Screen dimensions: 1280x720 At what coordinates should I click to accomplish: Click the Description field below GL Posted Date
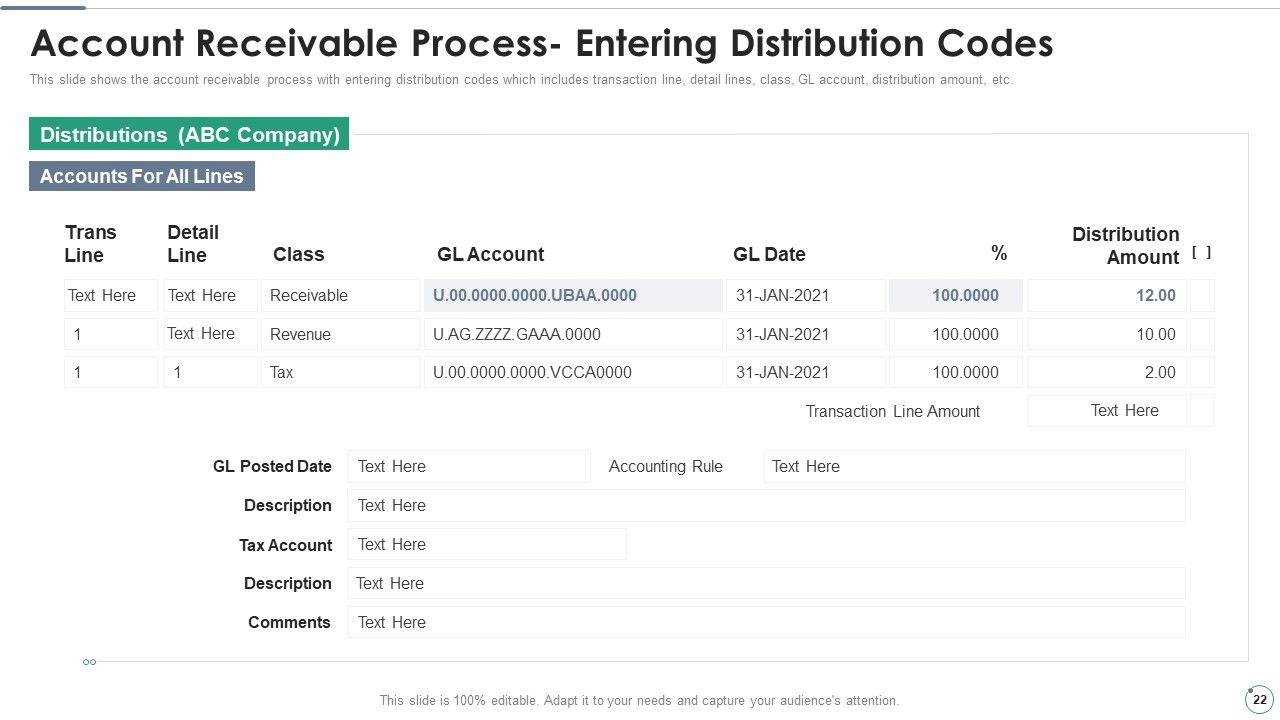765,506
